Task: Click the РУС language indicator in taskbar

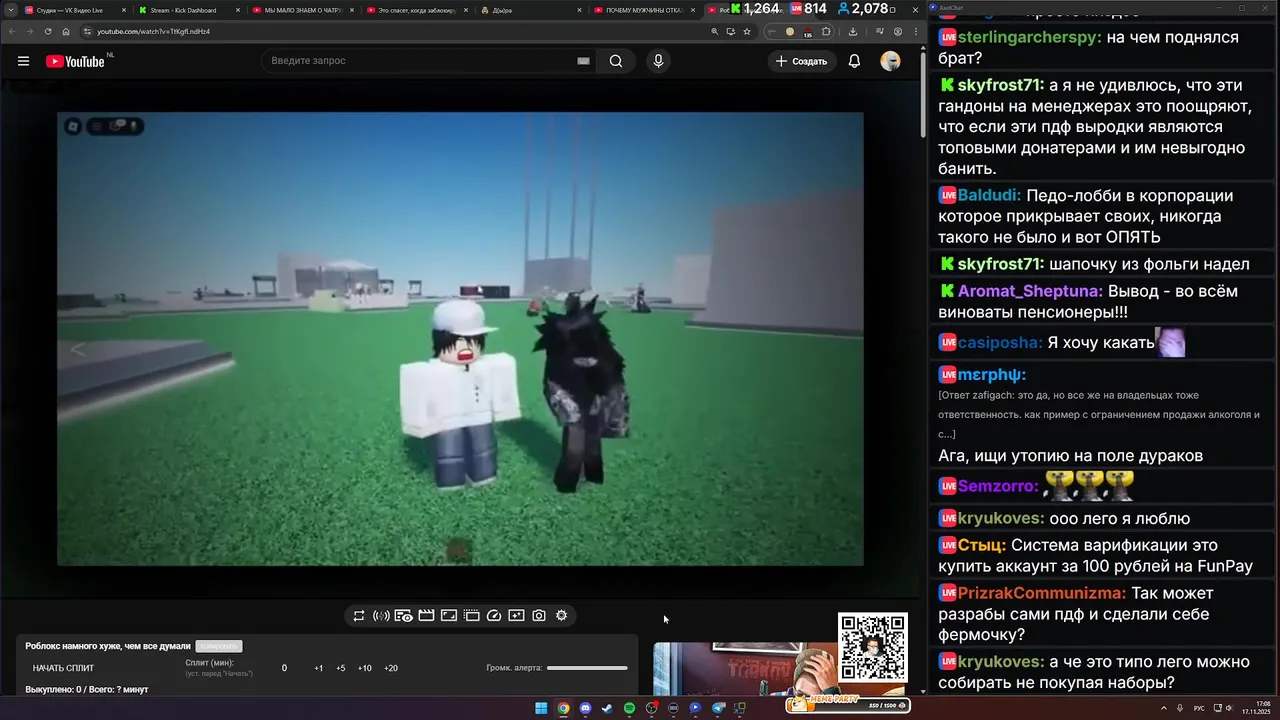Action: 1199,708
